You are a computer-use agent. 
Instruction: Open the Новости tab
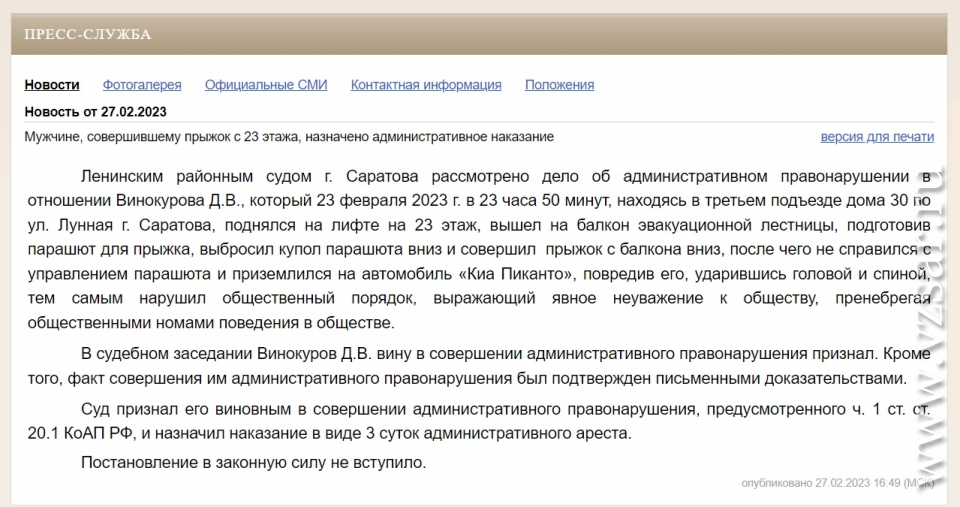pos(52,85)
